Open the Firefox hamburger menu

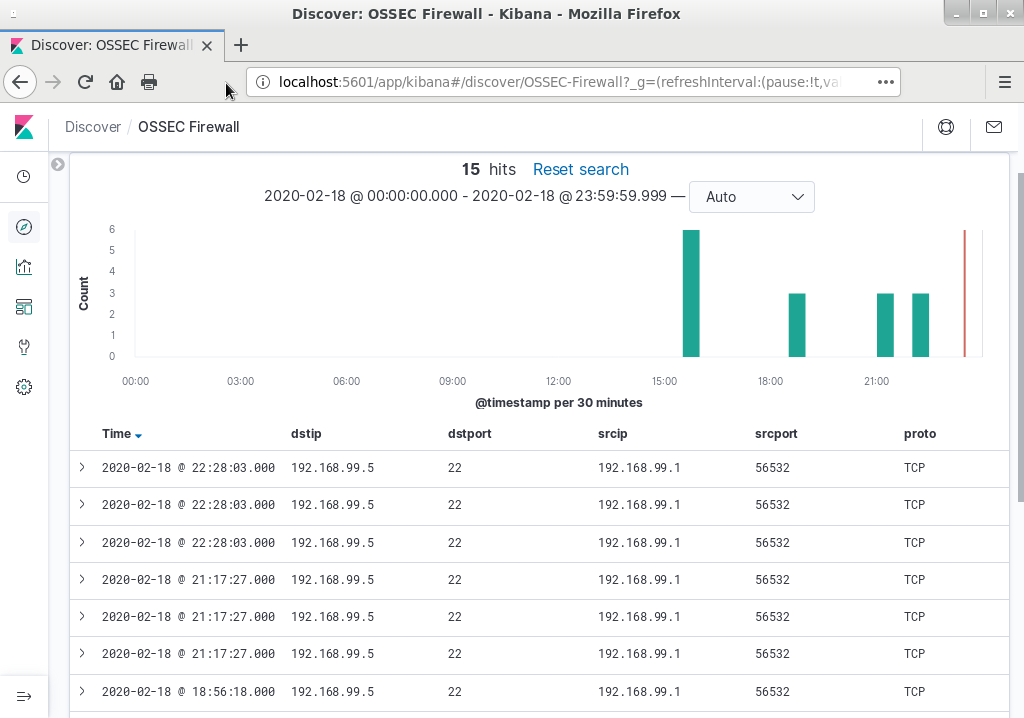coord(1005,82)
